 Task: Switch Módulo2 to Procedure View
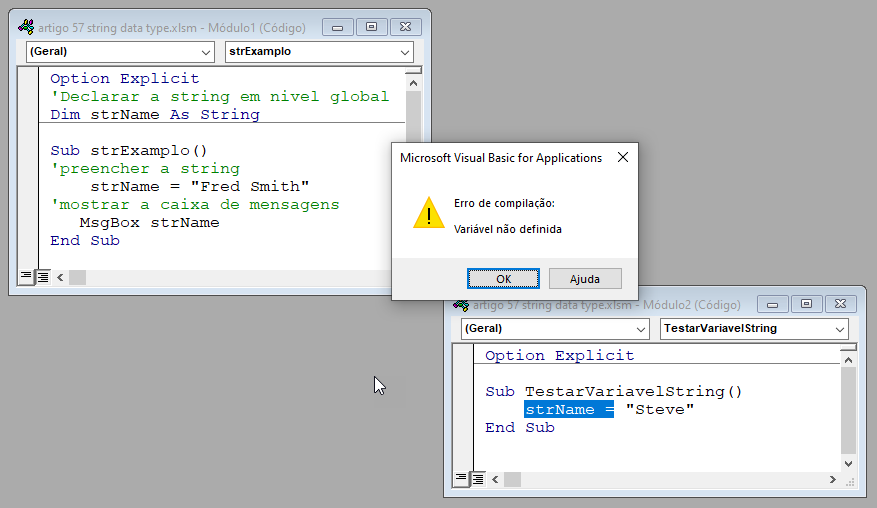point(461,478)
